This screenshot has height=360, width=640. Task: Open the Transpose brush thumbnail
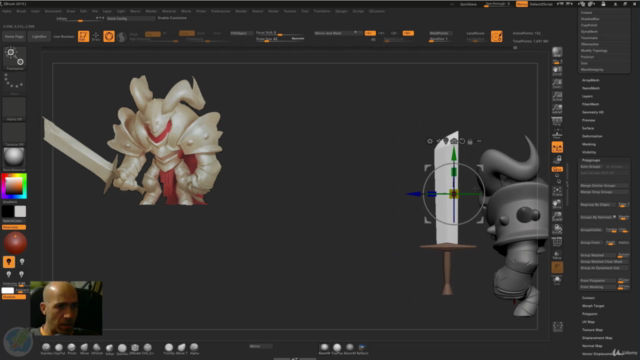point(14,58)
